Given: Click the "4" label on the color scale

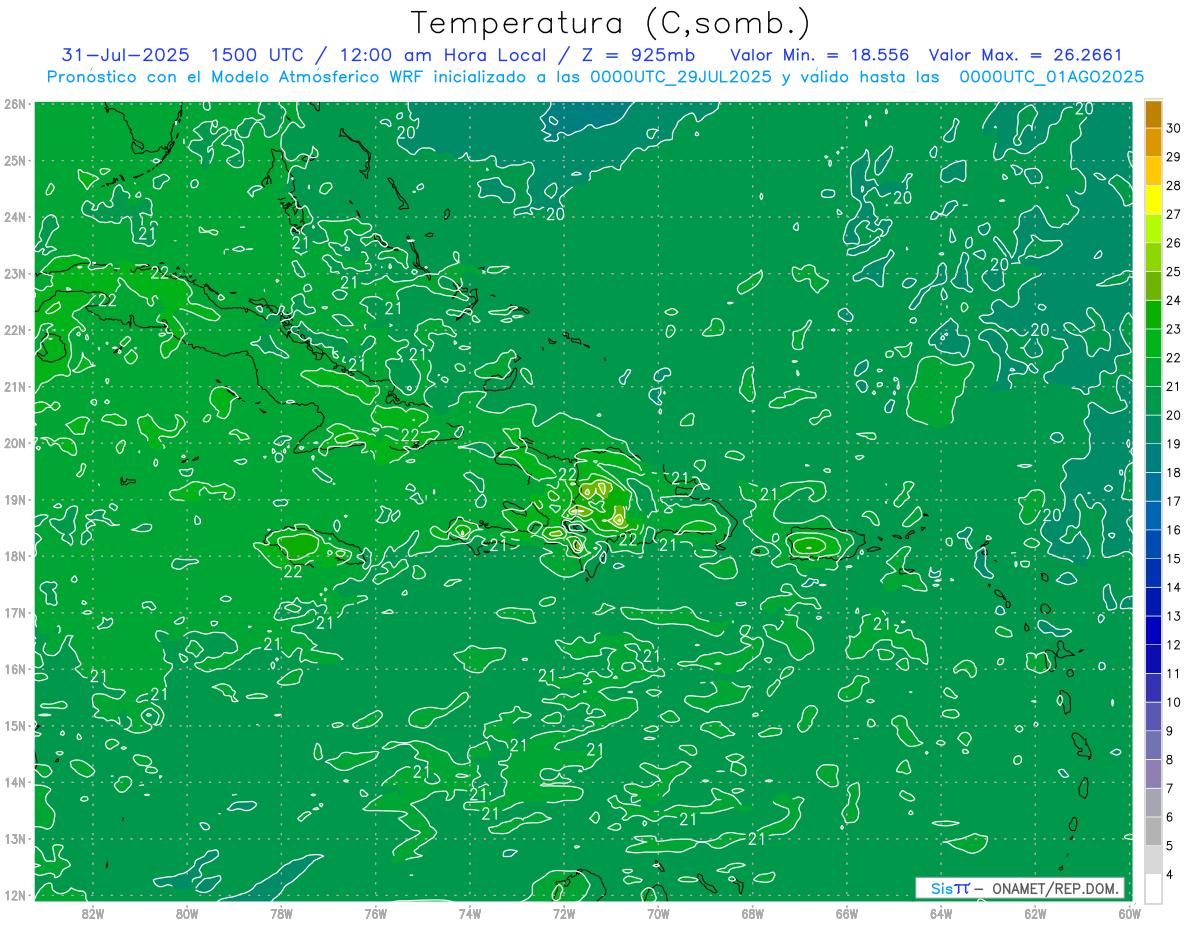Looking at the screenshot, I should tap(1171, 874).
